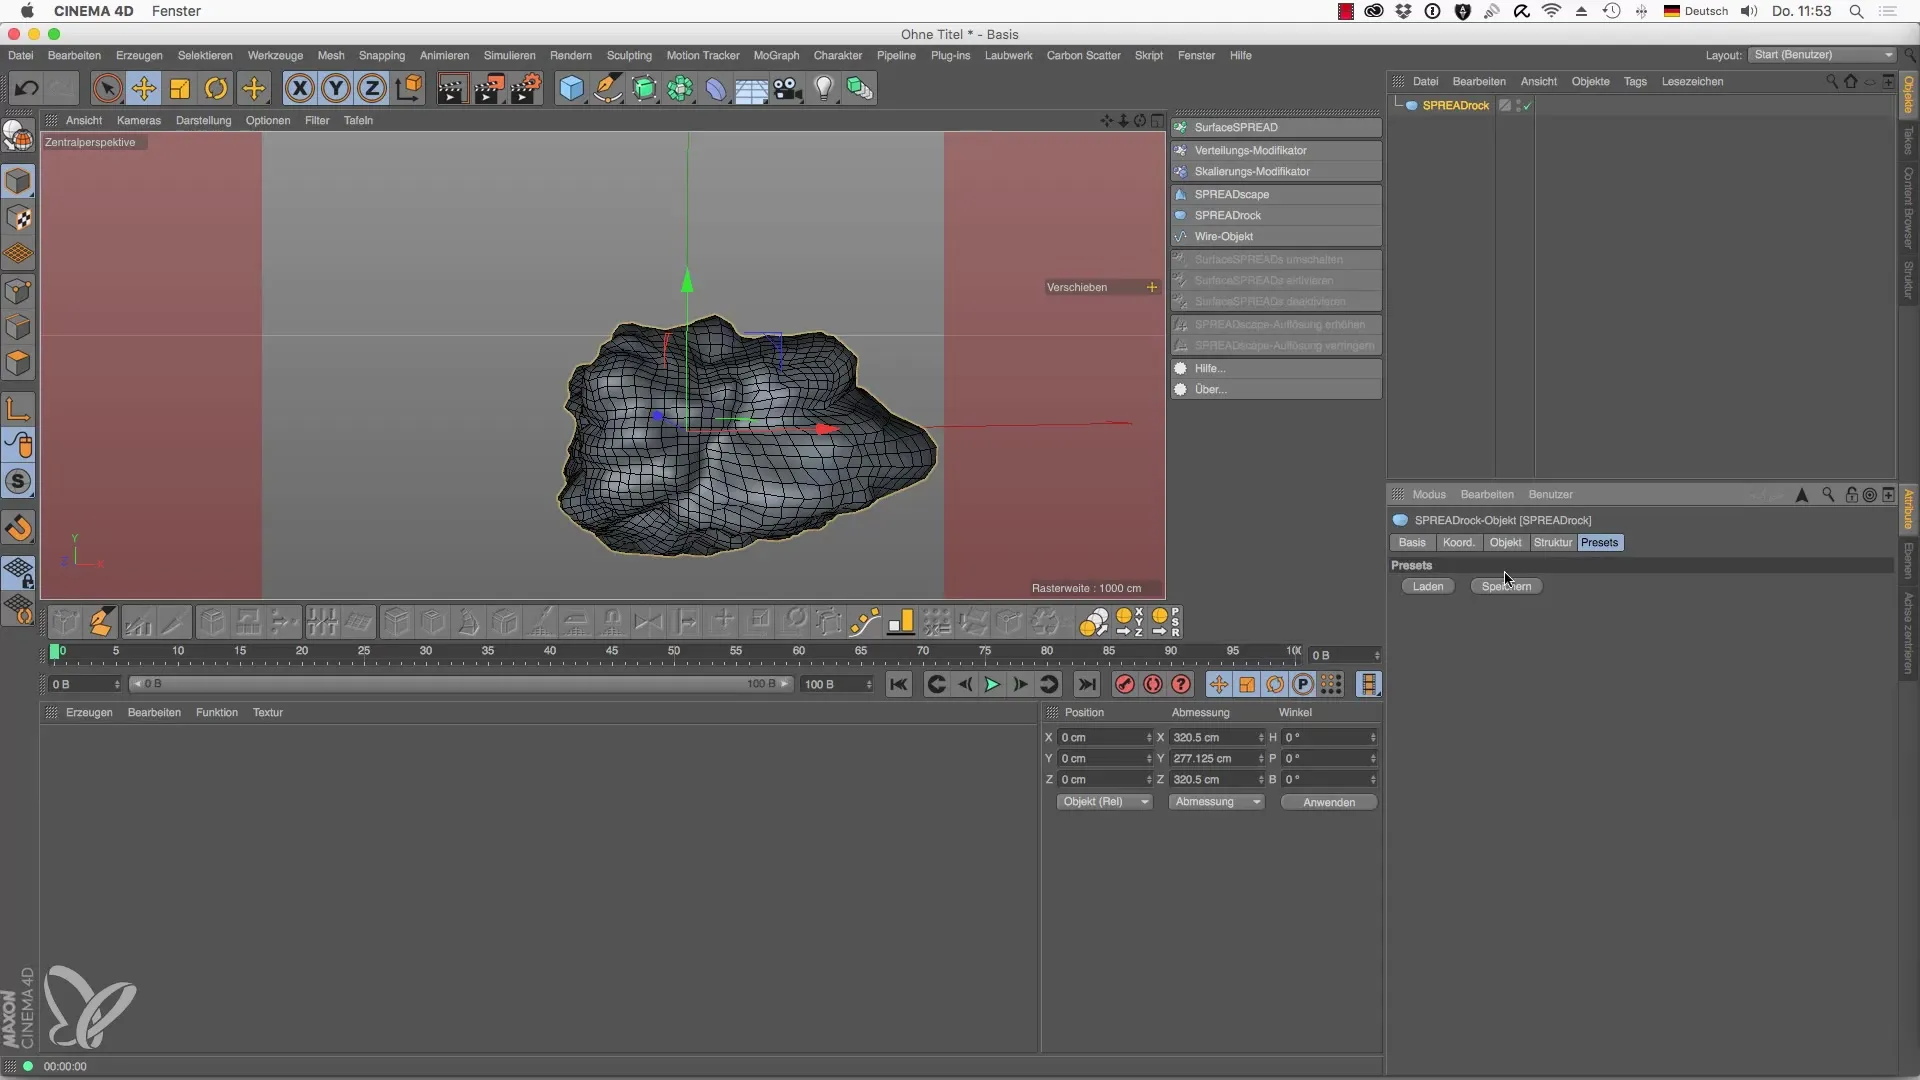Screen dimensions: 1920x1080
Task: Toggle the Z axis lock
Action: pyautogui.click(x=372, y=89)
